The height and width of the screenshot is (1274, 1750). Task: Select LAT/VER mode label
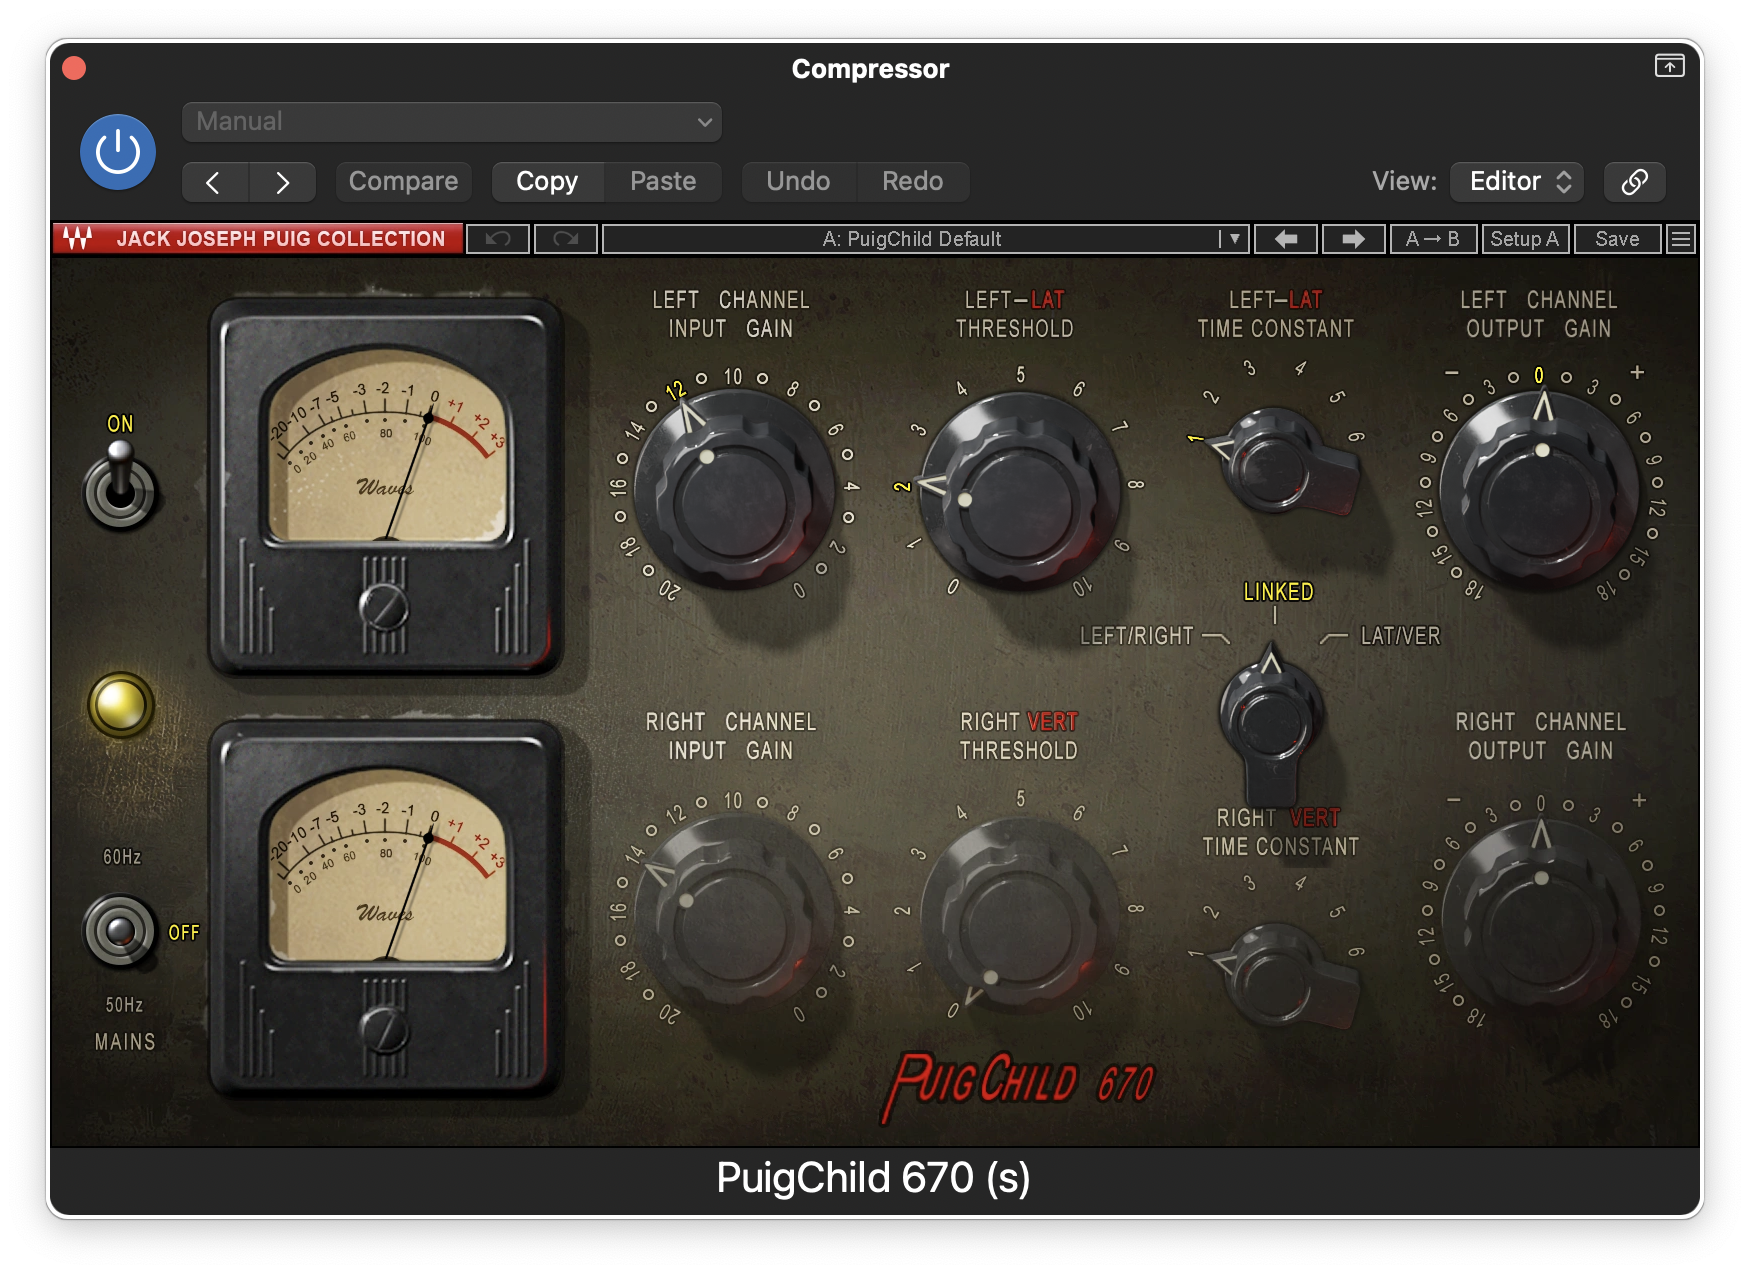1400,636
